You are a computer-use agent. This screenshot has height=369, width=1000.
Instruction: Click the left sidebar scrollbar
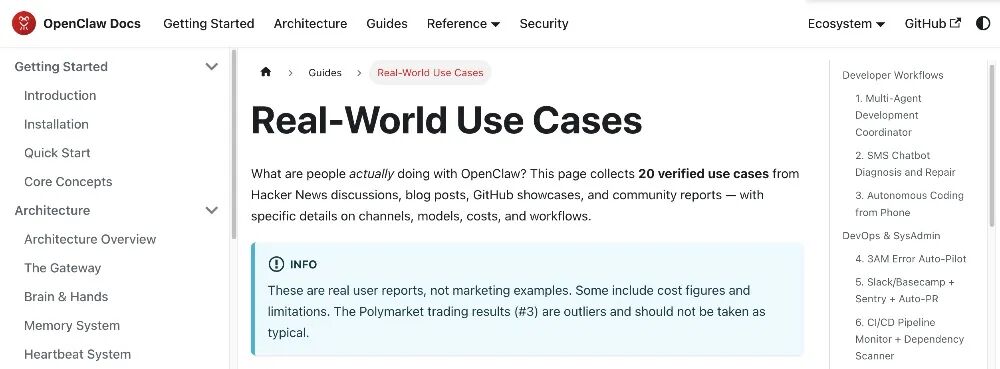point(233,144)
